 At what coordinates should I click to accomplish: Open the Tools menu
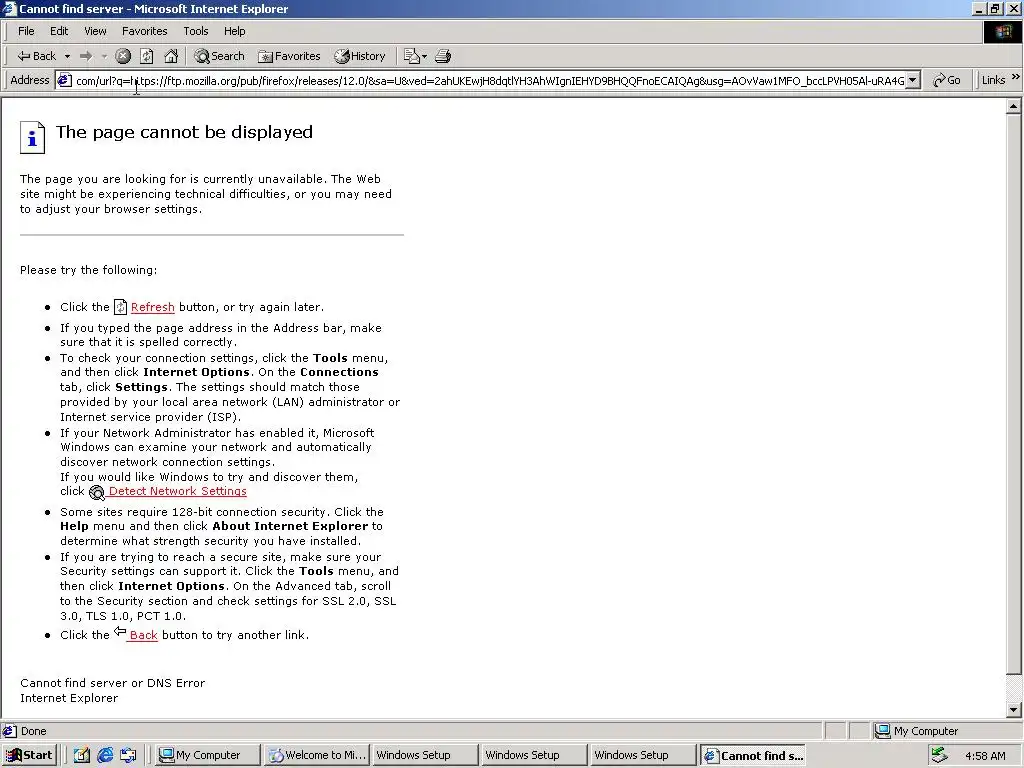196,31
